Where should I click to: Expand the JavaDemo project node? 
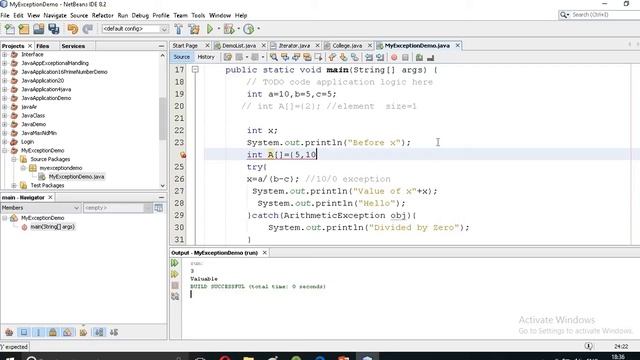[x=4, y=124]
